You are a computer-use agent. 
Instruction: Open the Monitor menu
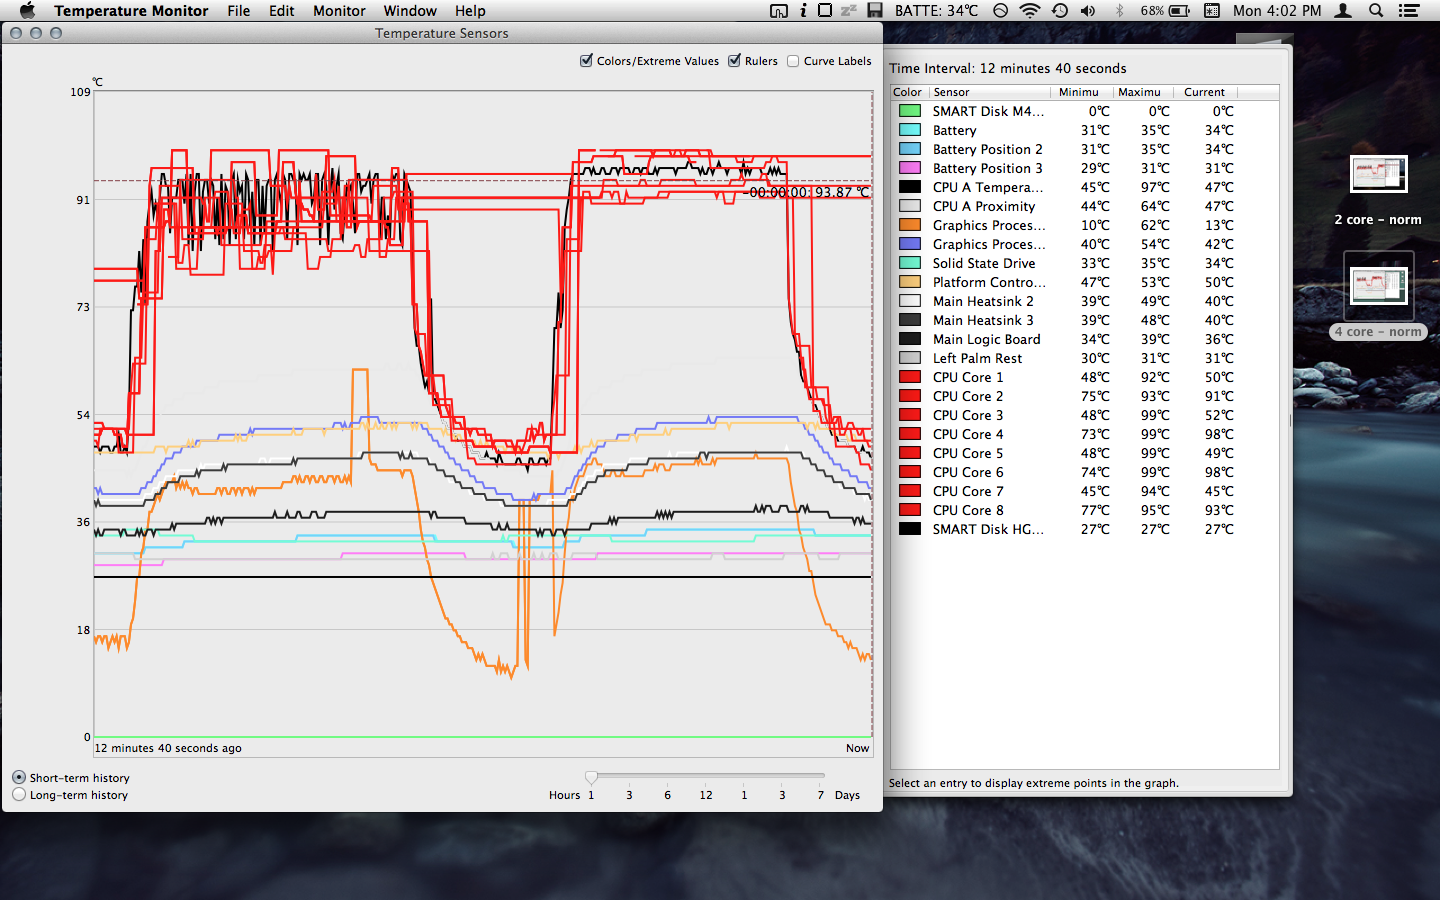pyautogui.click(x=339, y=11)
